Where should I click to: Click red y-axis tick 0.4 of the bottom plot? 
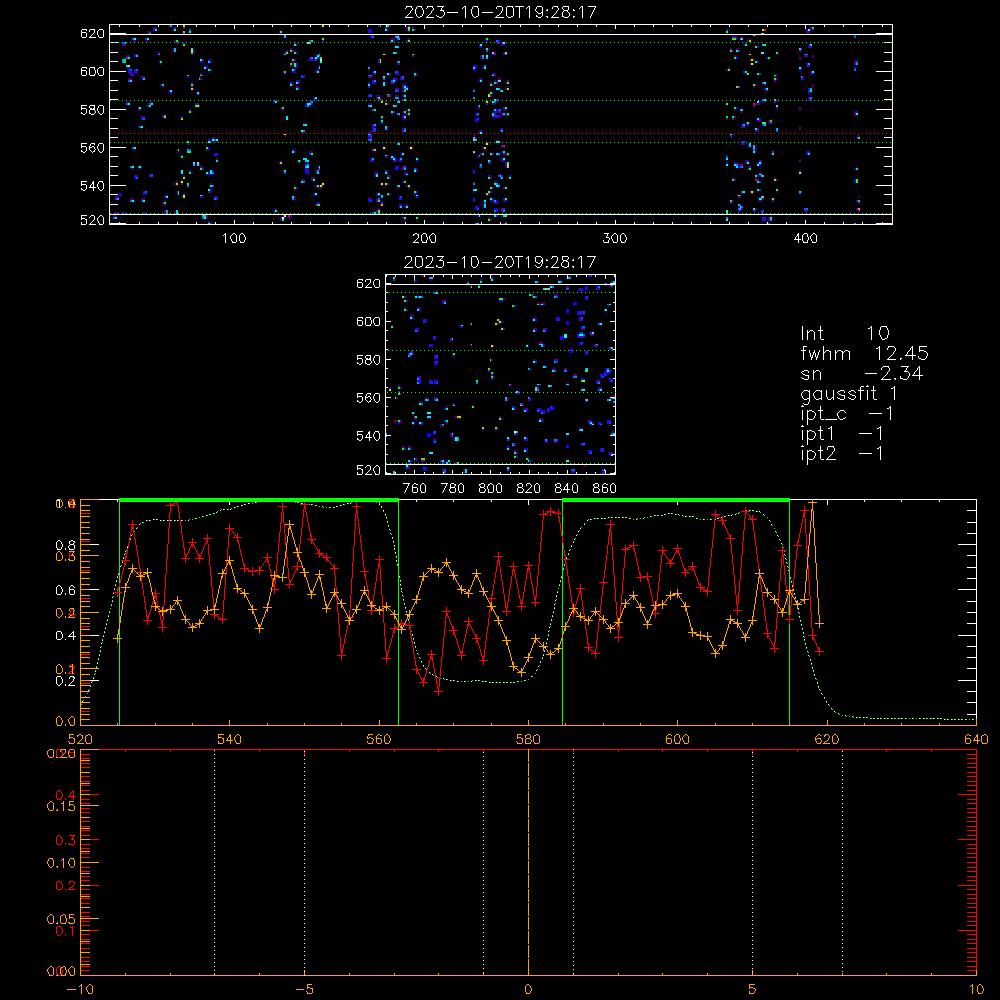coord(66,795)
